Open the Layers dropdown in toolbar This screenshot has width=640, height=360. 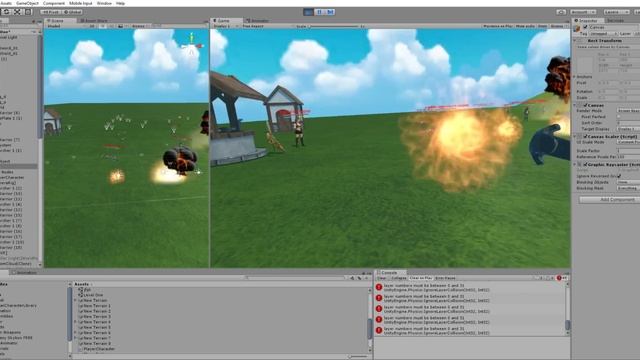616,12
